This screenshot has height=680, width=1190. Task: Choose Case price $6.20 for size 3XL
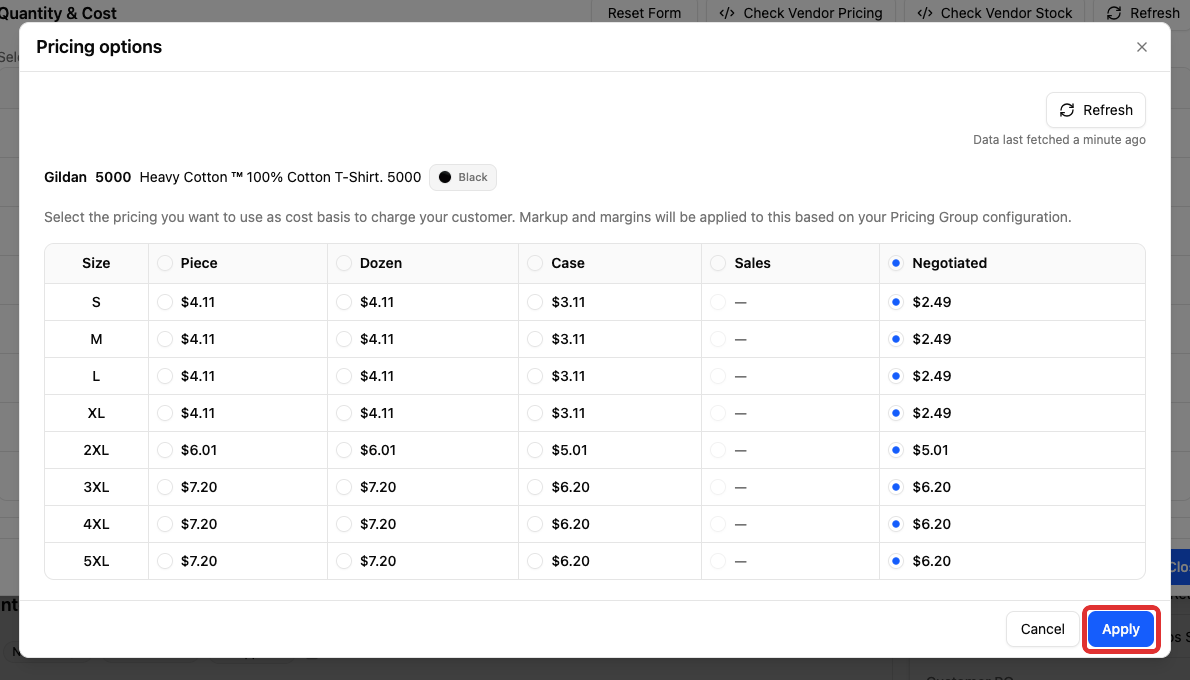coord(535,487)
